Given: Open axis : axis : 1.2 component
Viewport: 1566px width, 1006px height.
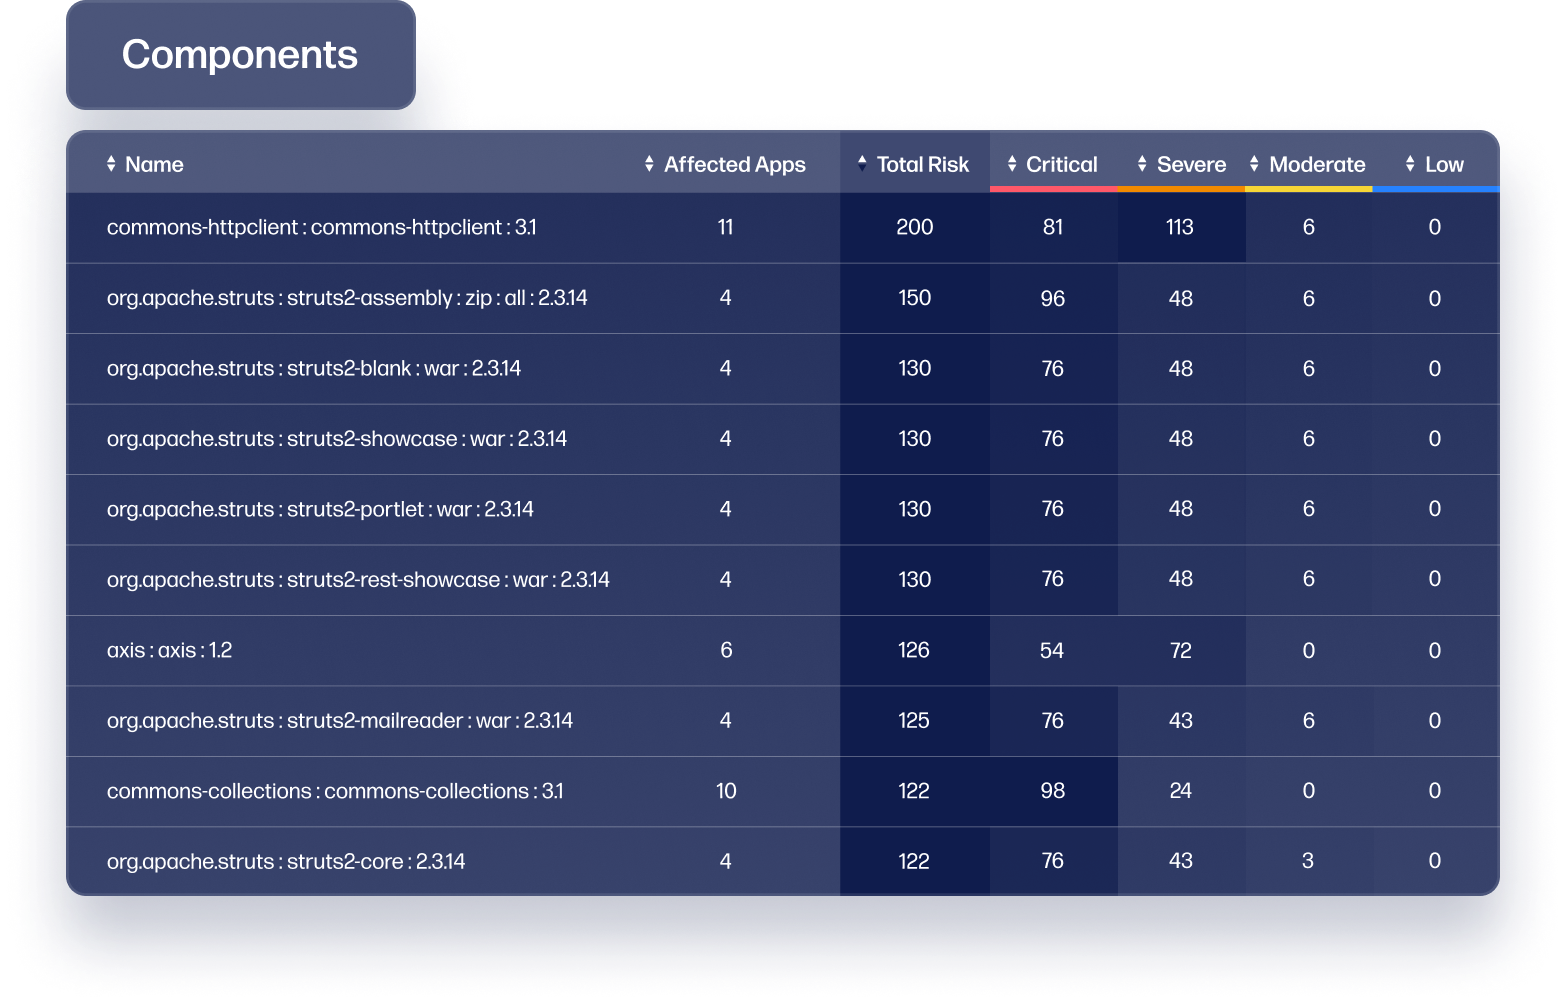Looking at the screenshot, I should tap(169, 651).
